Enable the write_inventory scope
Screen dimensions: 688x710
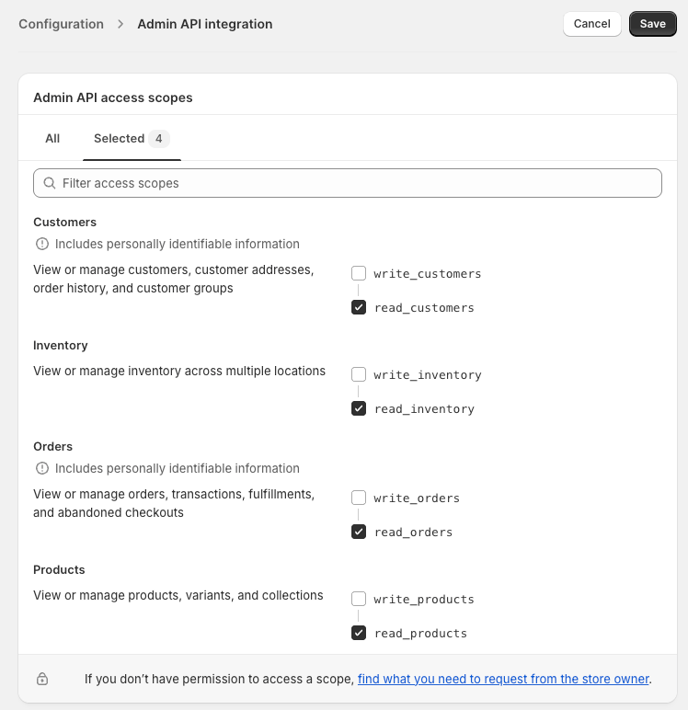click(358, 374)
